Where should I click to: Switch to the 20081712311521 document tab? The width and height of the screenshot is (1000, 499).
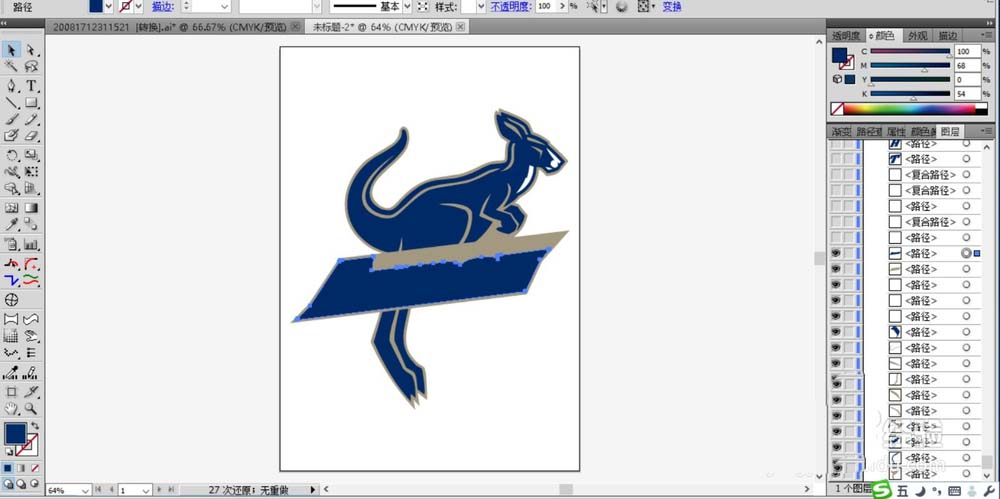(170, 27)
